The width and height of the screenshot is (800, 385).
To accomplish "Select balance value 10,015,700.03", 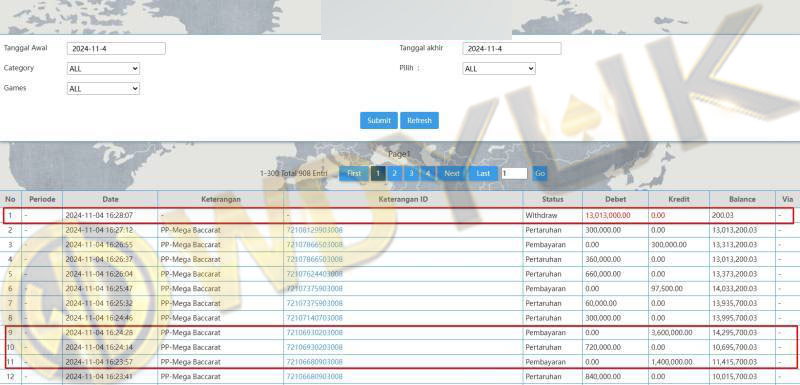I will [x=735, y=377].
